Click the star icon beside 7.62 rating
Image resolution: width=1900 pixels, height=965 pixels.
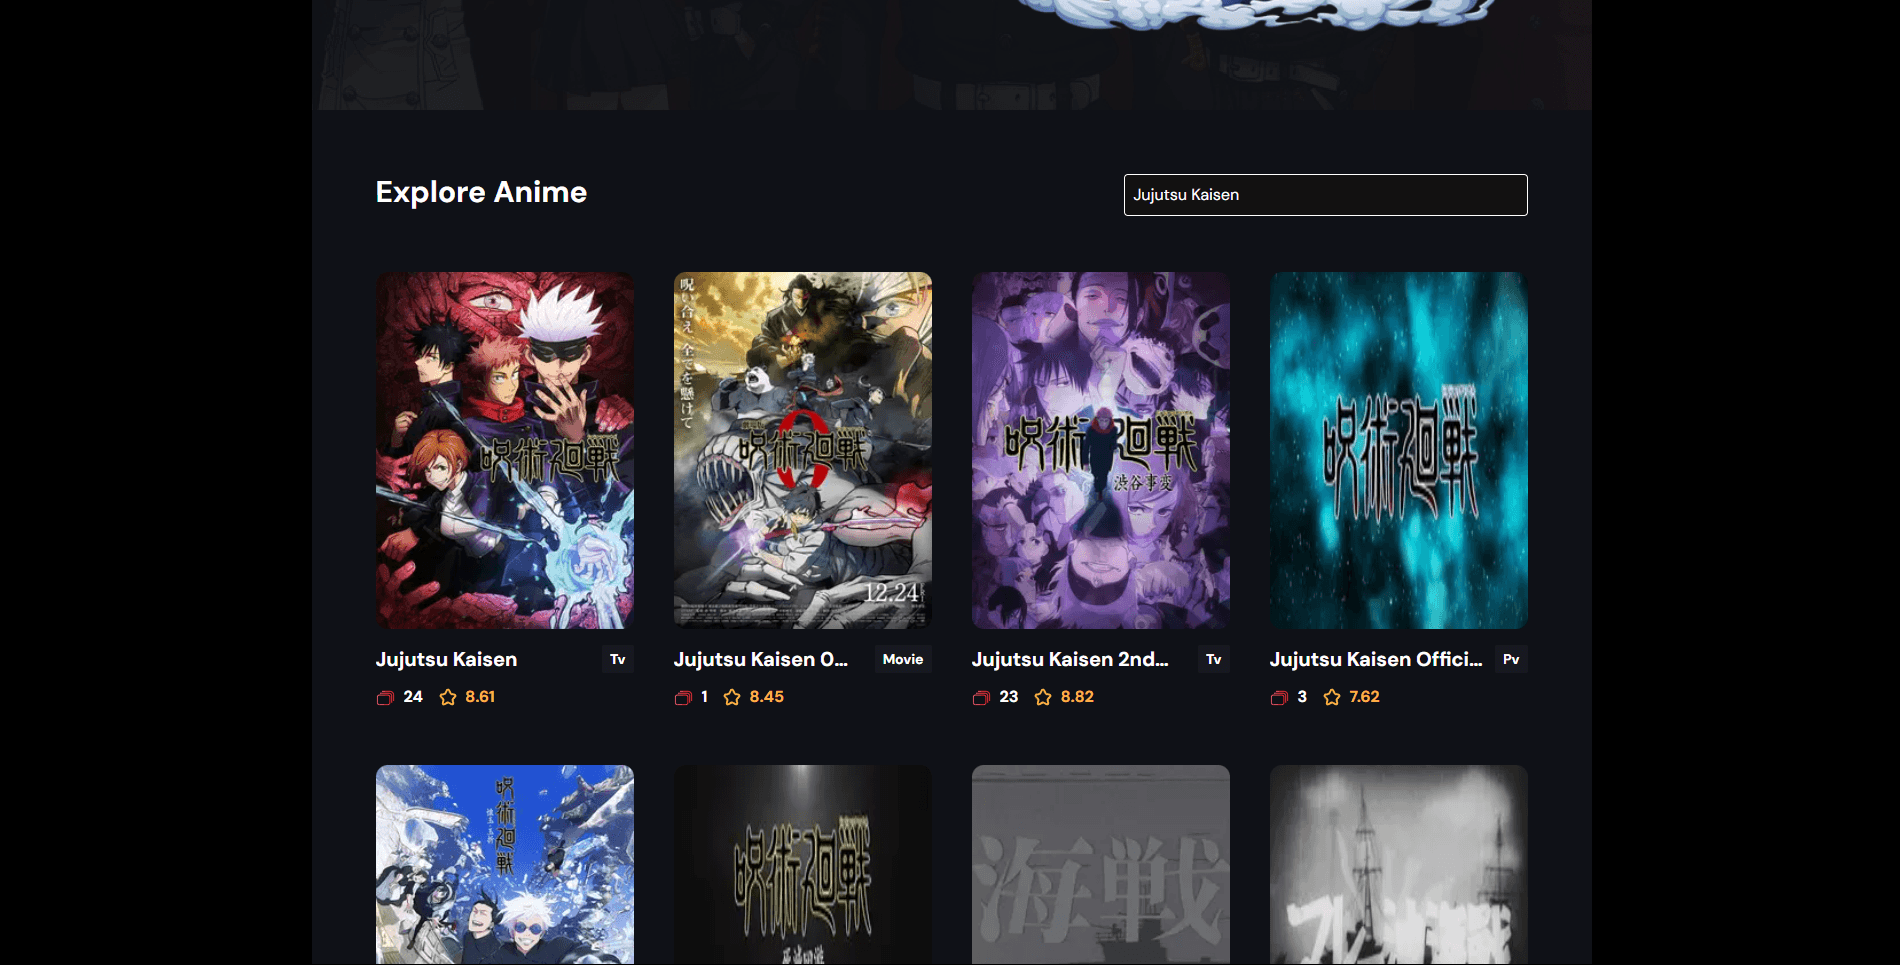click(x=1332, y=697)
